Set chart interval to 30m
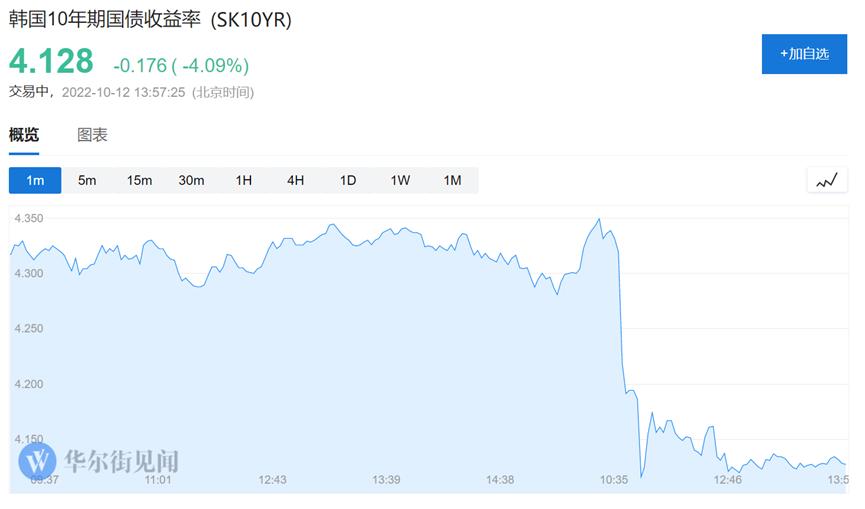 pyautogui.click(x=191, y=180)
